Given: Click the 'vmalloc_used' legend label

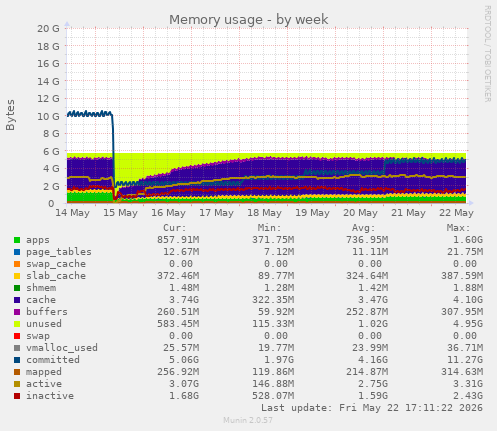Looking at the screenshot, I should 62,348.
